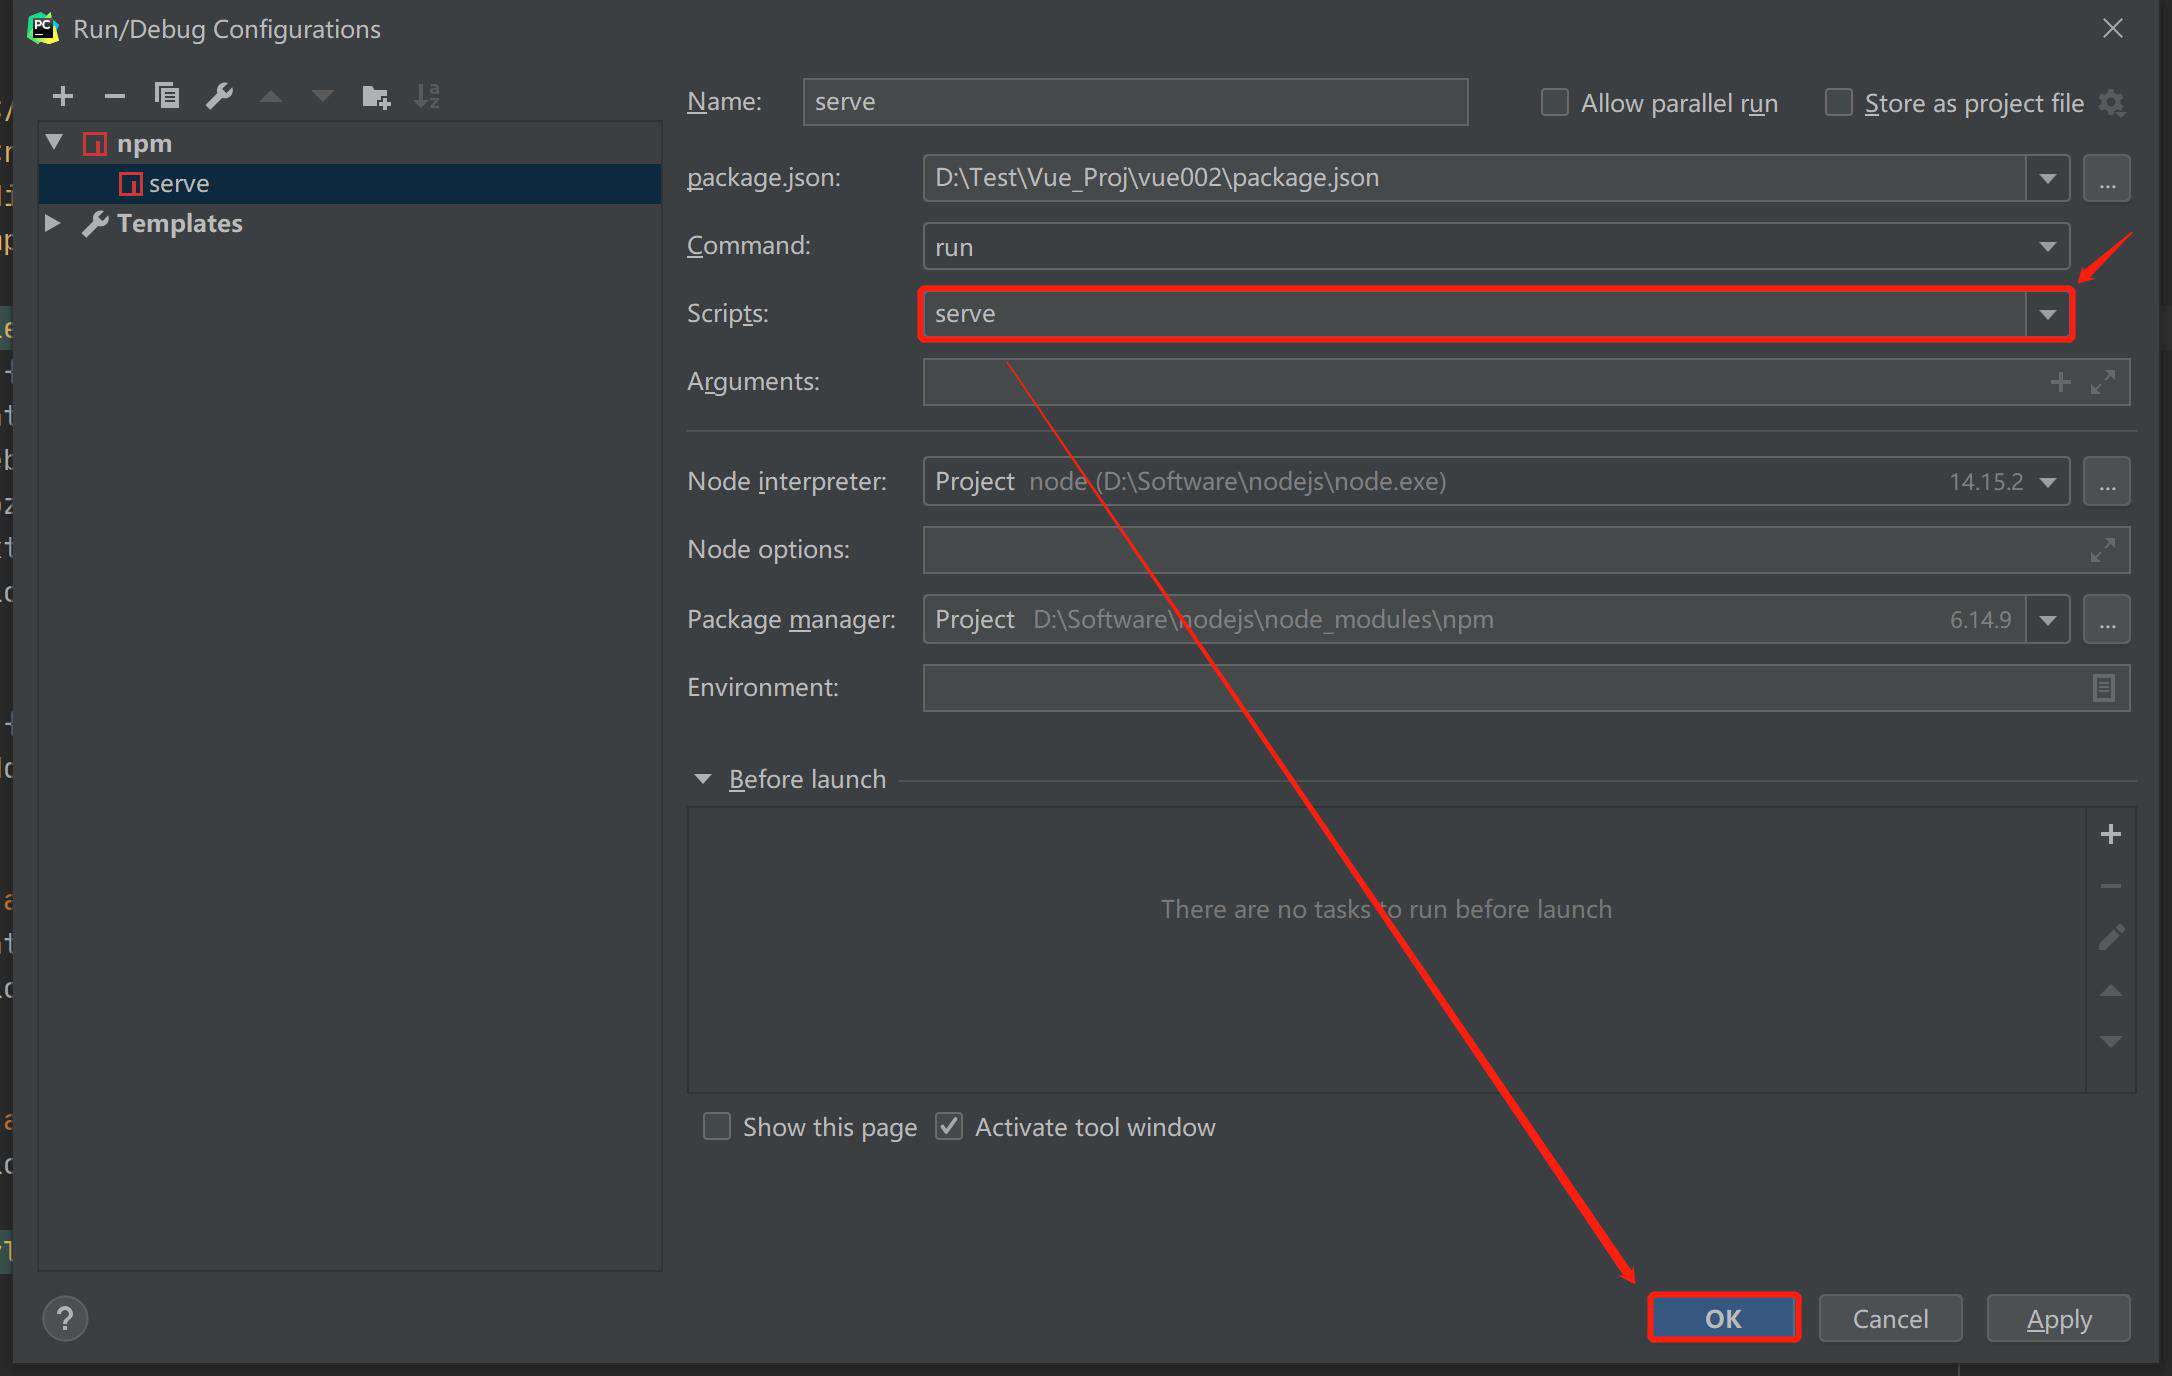Enable Store as project file

[x=1838, y=103]
